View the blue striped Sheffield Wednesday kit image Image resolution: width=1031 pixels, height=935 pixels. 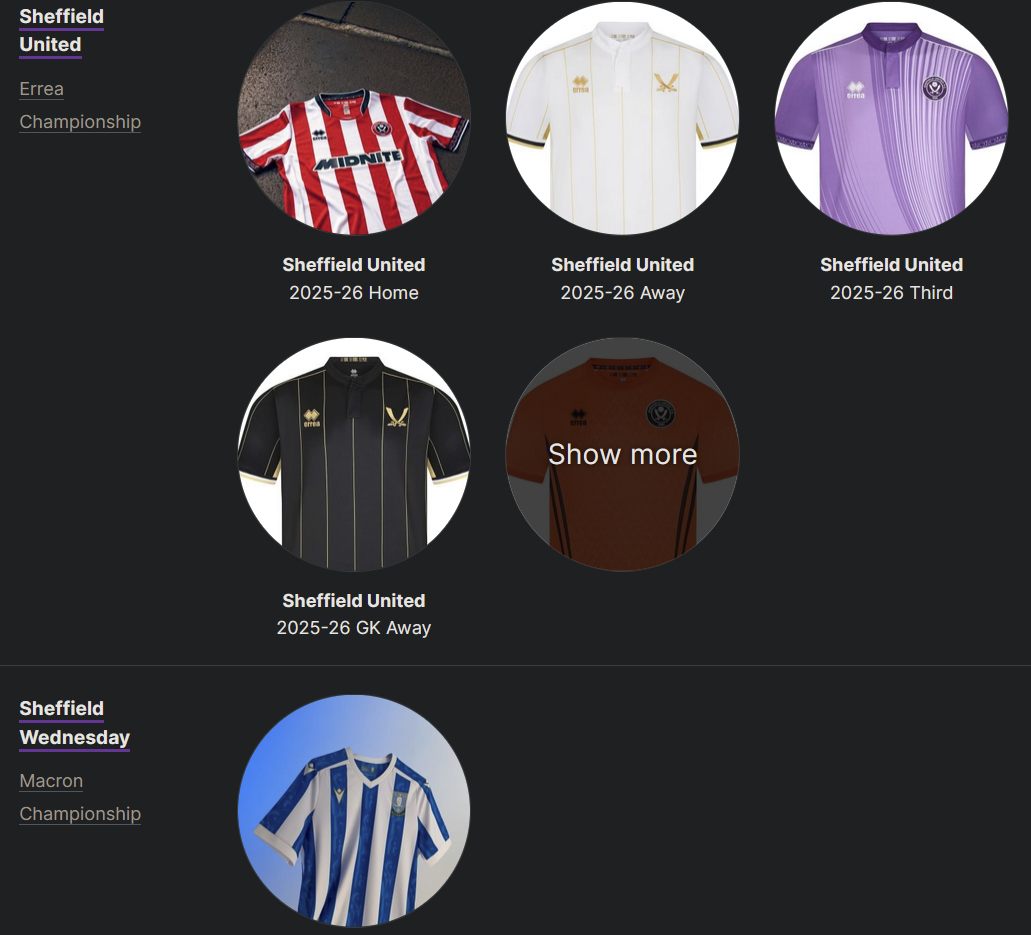click(x=354, y=811)
